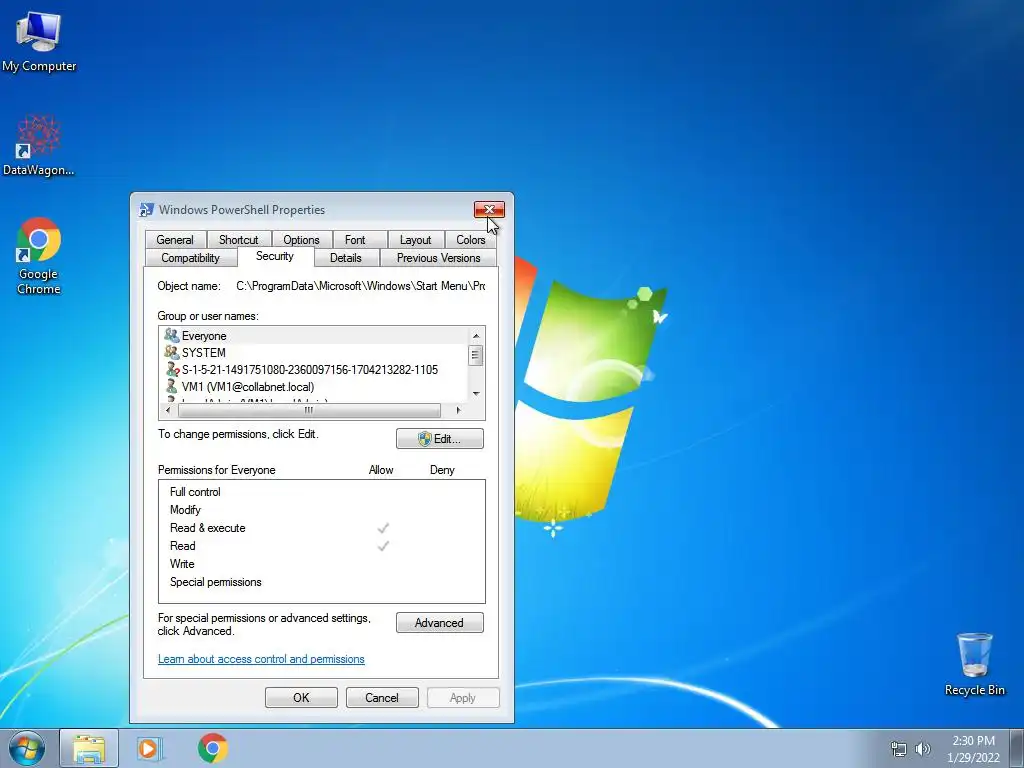Switch to the General tab
This screenshot has height=768, width=1024.
[x=175, y=240]
